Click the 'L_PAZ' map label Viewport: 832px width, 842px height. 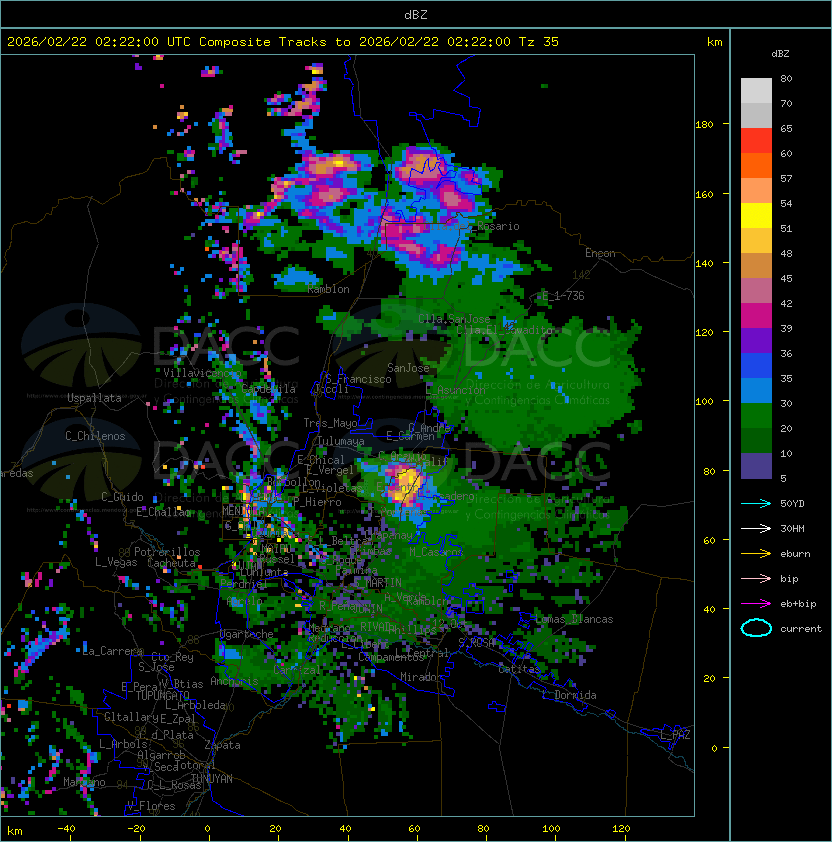(x=675, y=735)
